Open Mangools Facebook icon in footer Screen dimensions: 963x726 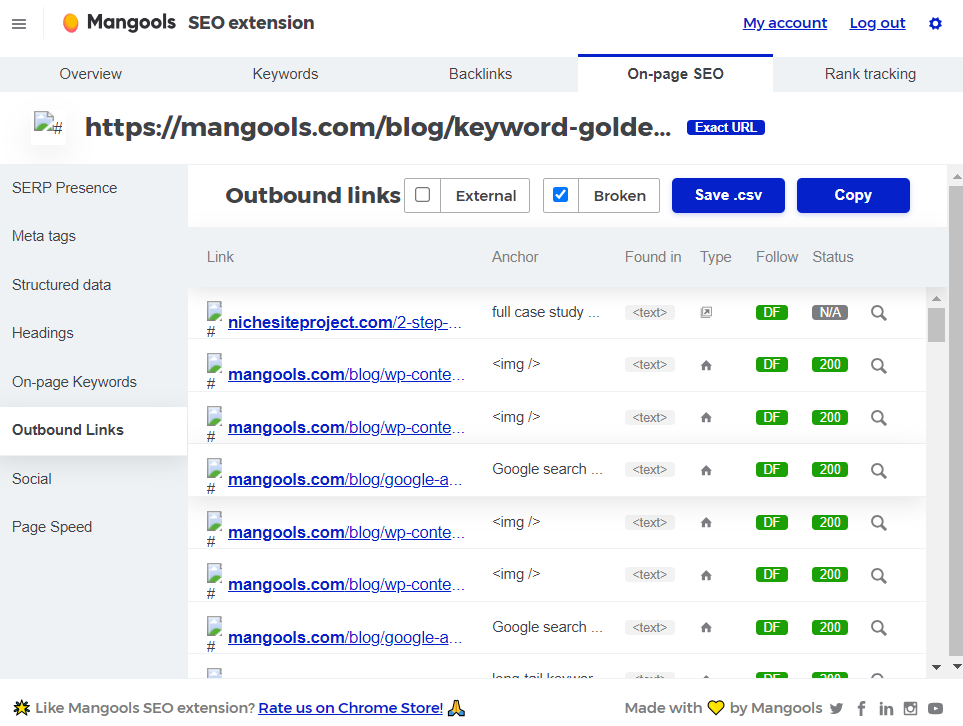862,709
